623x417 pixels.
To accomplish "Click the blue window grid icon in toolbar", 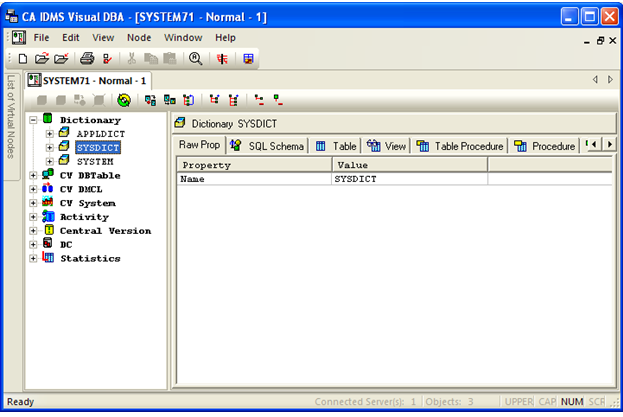I will pos(248,59).
